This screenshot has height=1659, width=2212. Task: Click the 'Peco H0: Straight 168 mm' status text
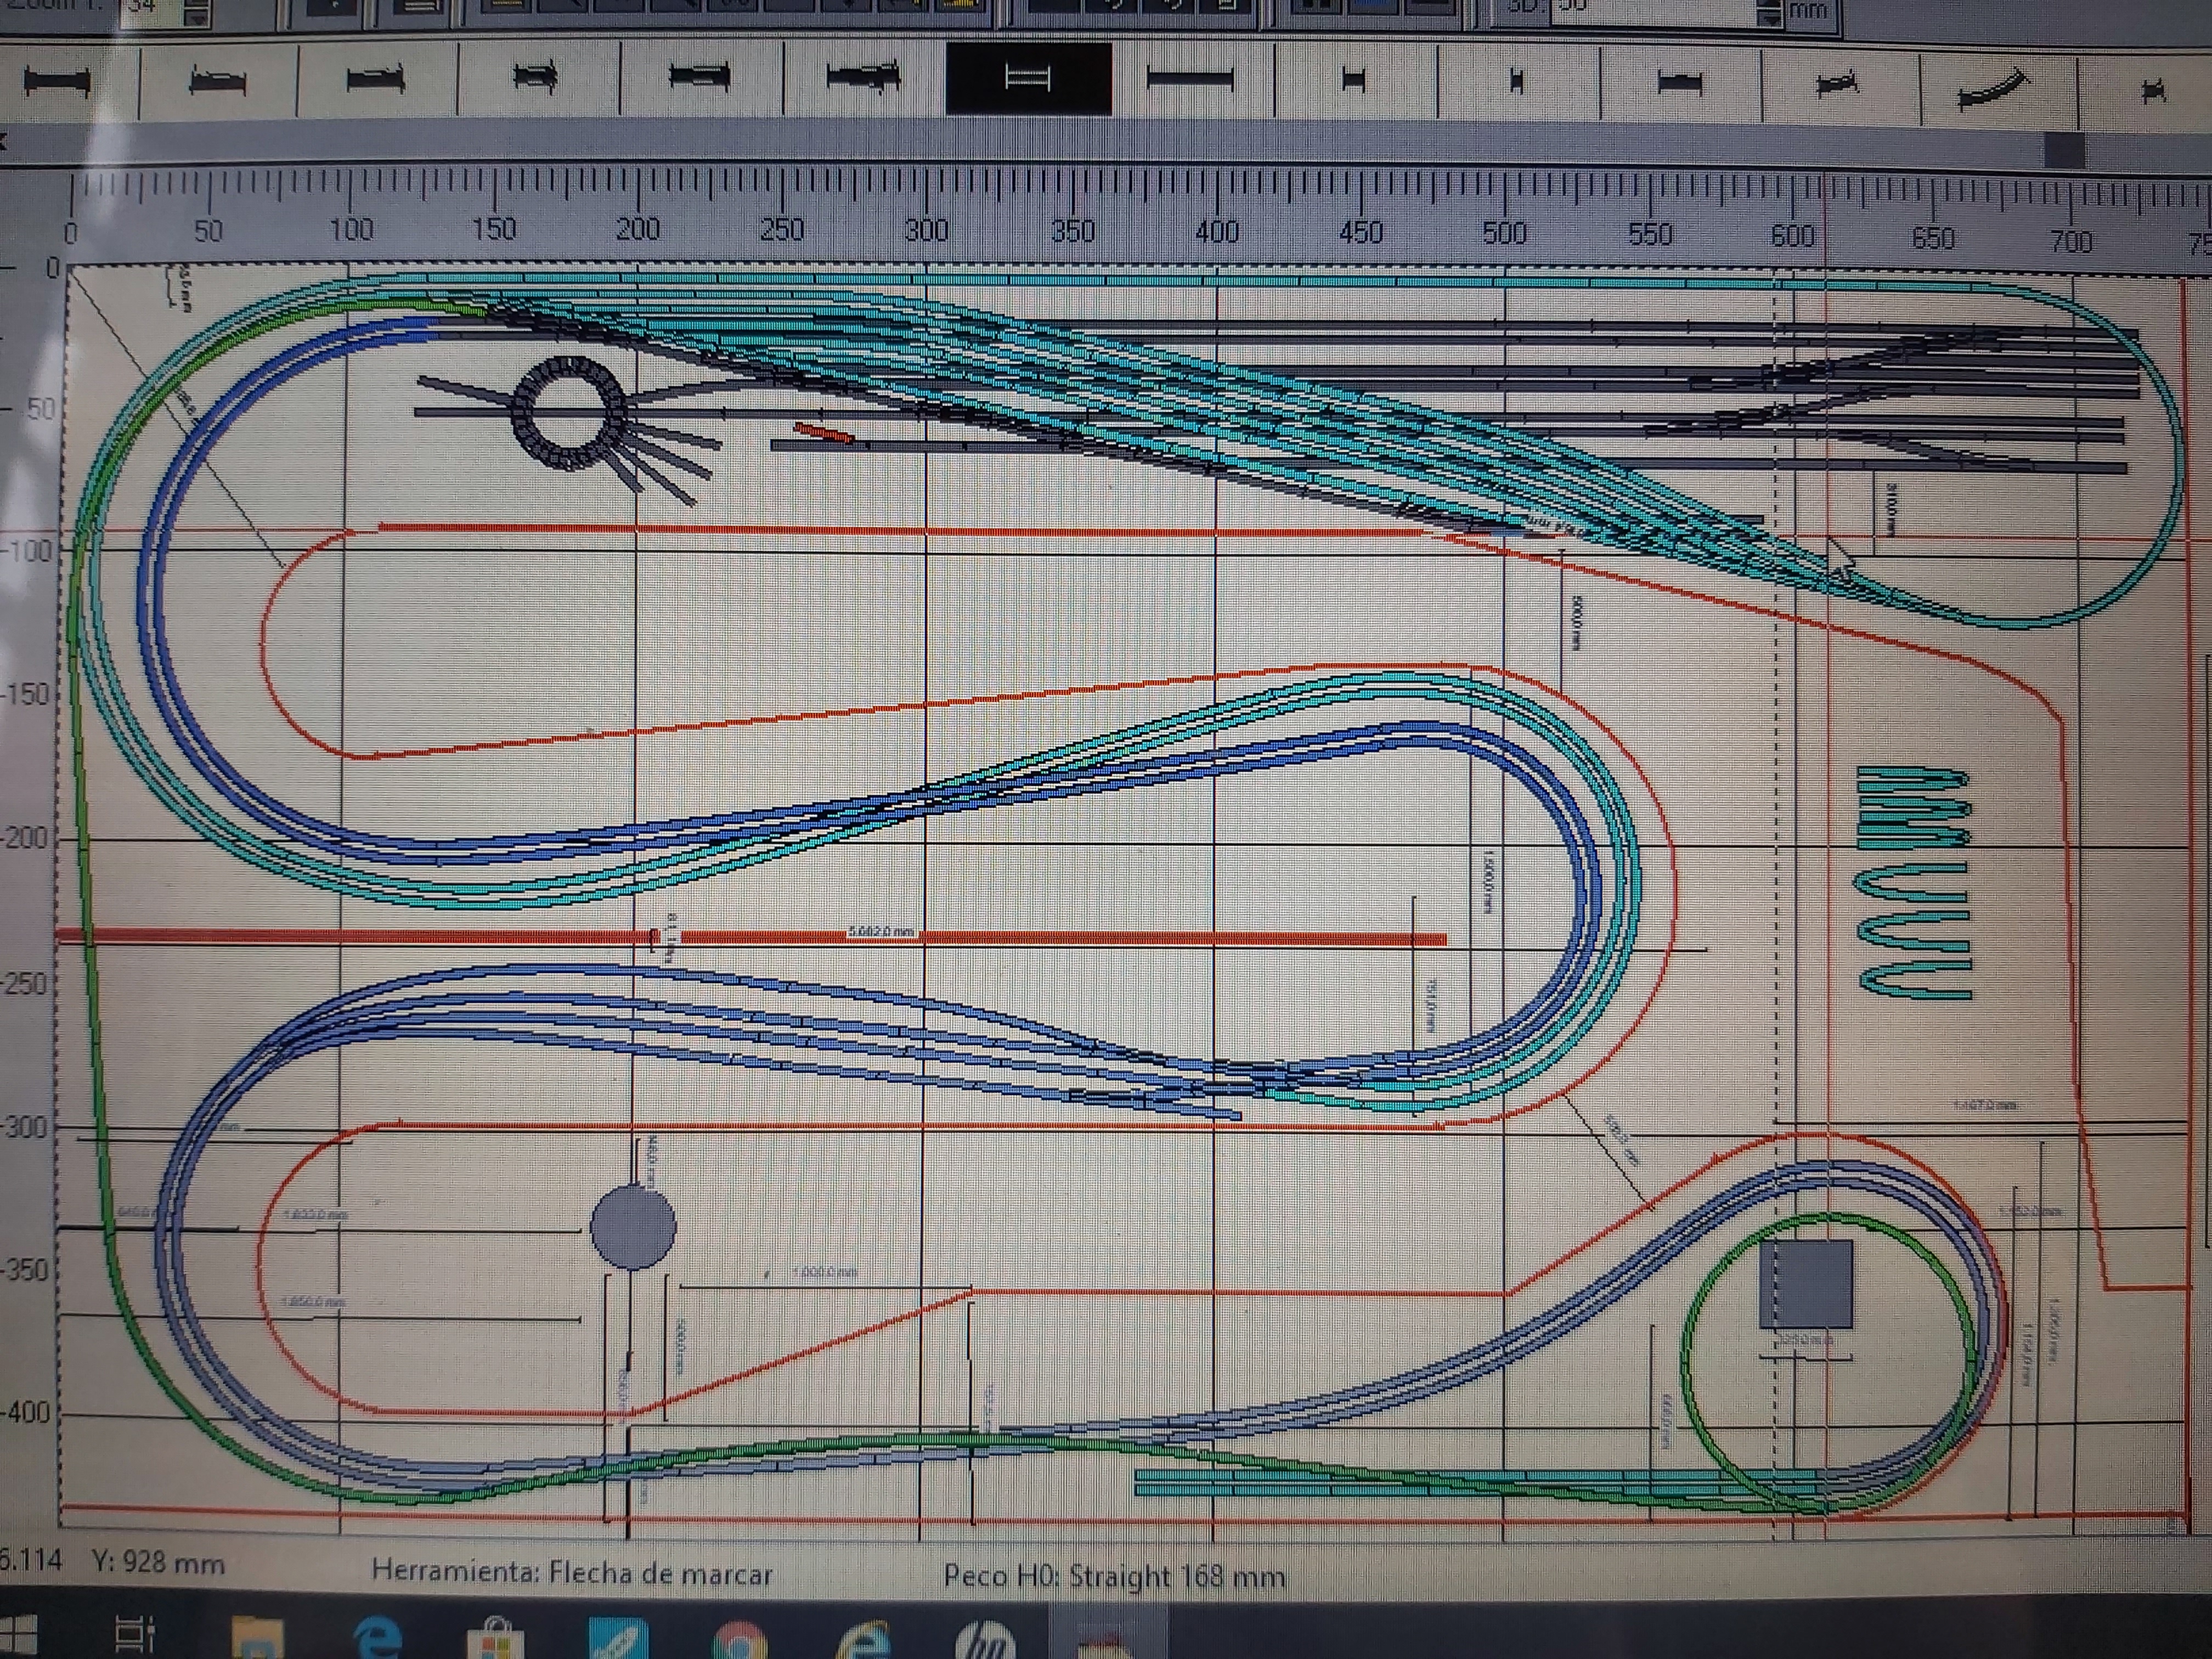pos(1114,1577)
